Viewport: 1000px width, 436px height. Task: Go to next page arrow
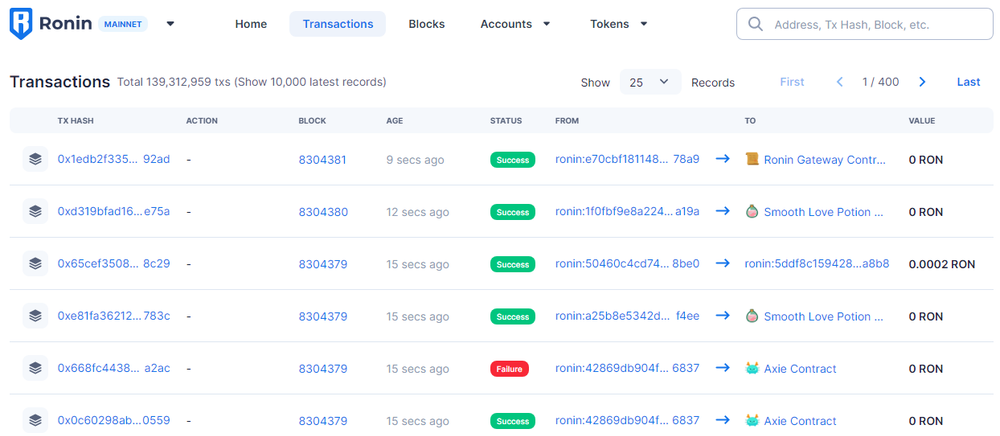(x=922, y=82)
